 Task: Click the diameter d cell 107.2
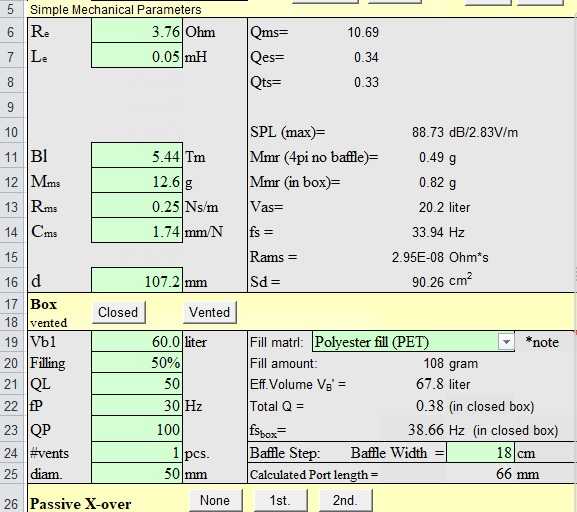point(137,281)
